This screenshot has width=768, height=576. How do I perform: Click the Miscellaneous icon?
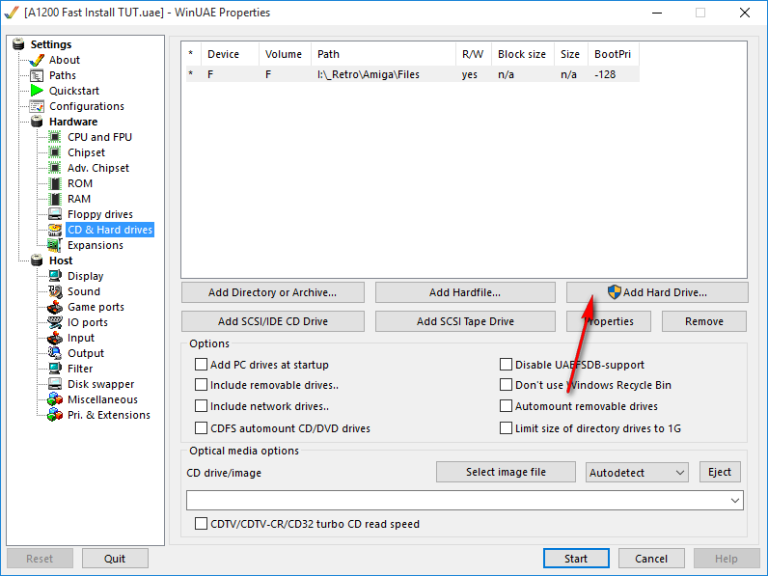(55, 400)
